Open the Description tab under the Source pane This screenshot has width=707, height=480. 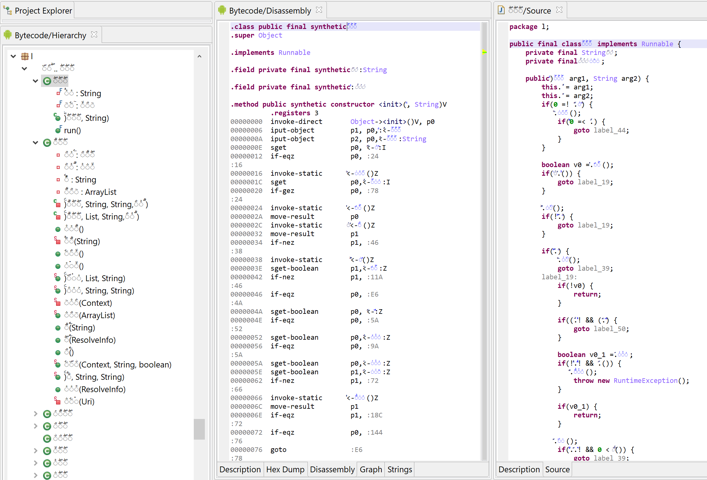coord(519,469)
